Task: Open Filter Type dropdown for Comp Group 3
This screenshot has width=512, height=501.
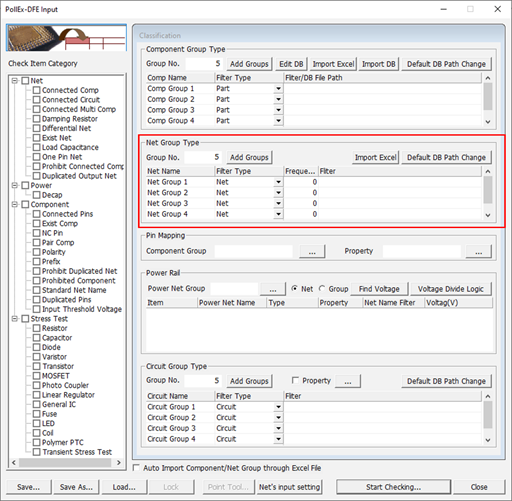Action: [278, 110]
